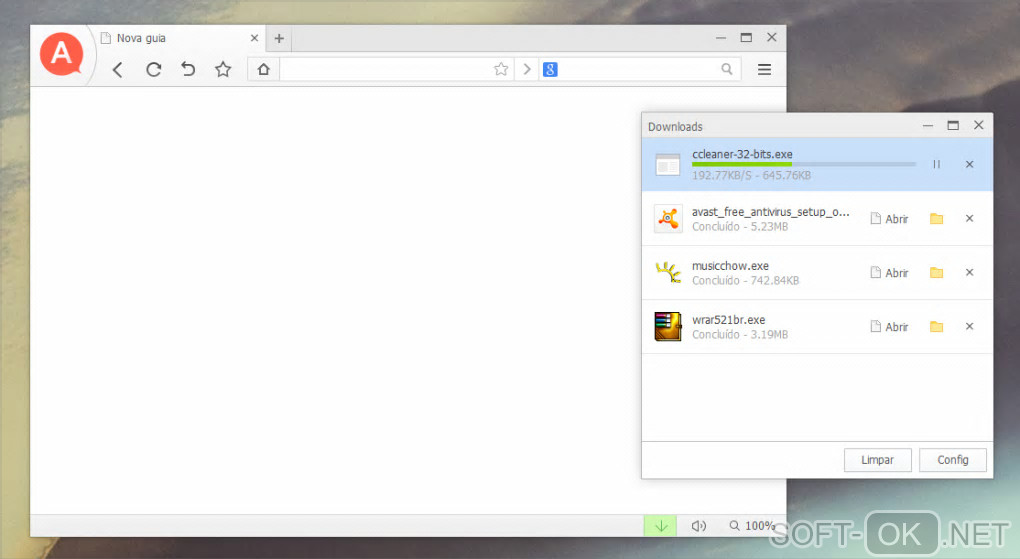This screenshot has width=1020, height=559.
Task: Click download speed text 192.77KB/S - 645.76KB
Action: tap(751, 176)
